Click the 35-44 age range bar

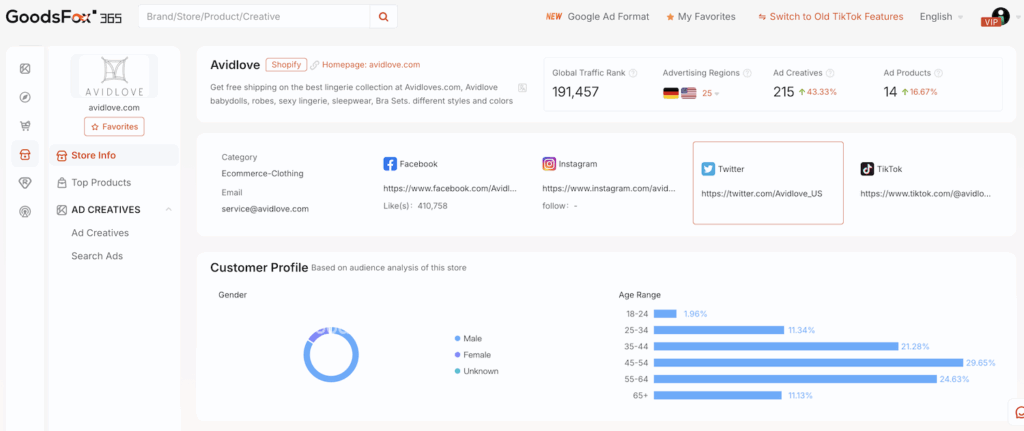776,346
